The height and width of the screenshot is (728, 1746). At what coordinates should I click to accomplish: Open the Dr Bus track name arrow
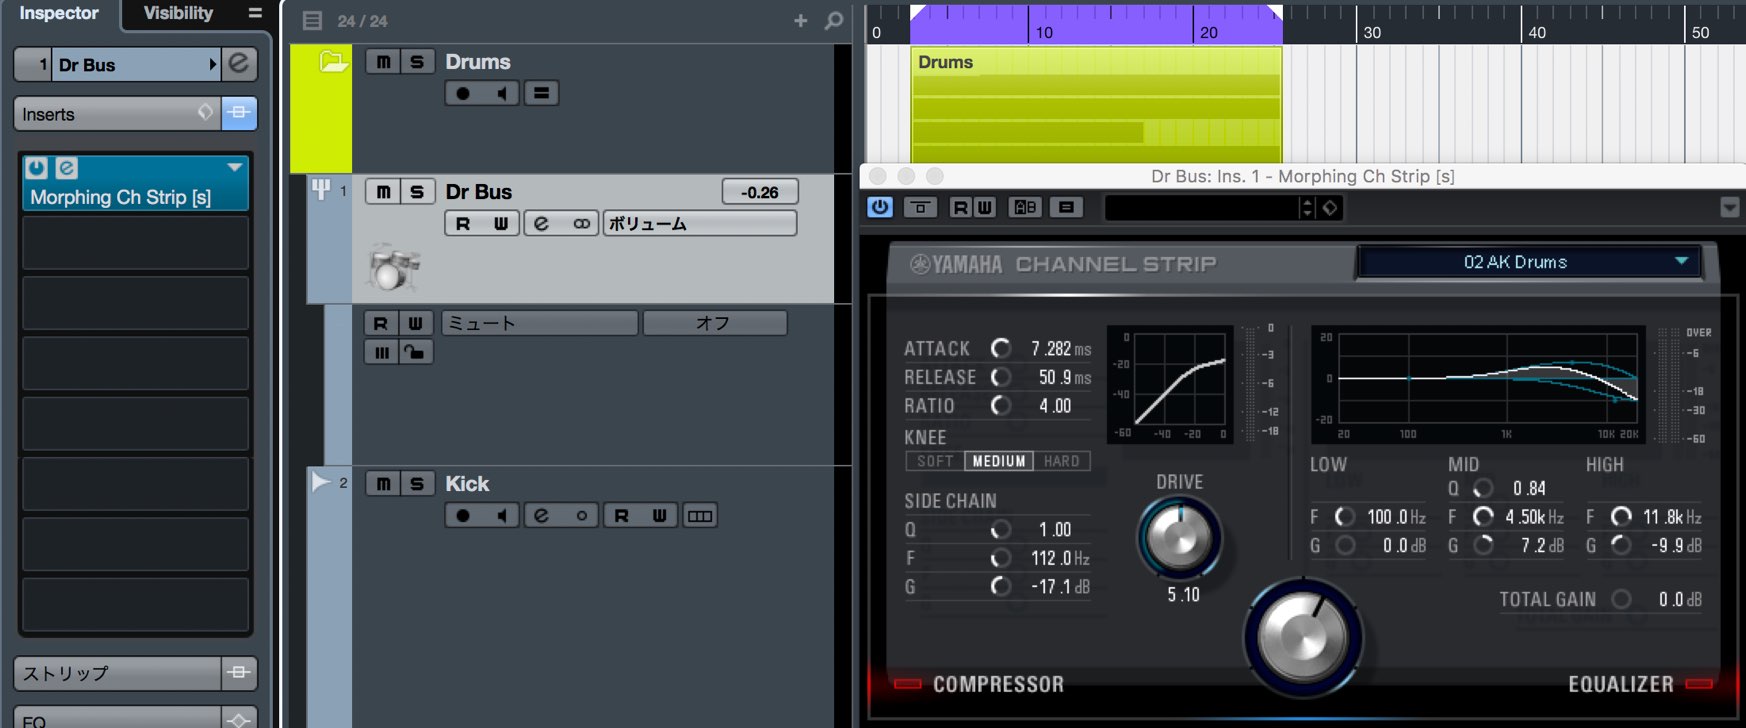[212, 64]
